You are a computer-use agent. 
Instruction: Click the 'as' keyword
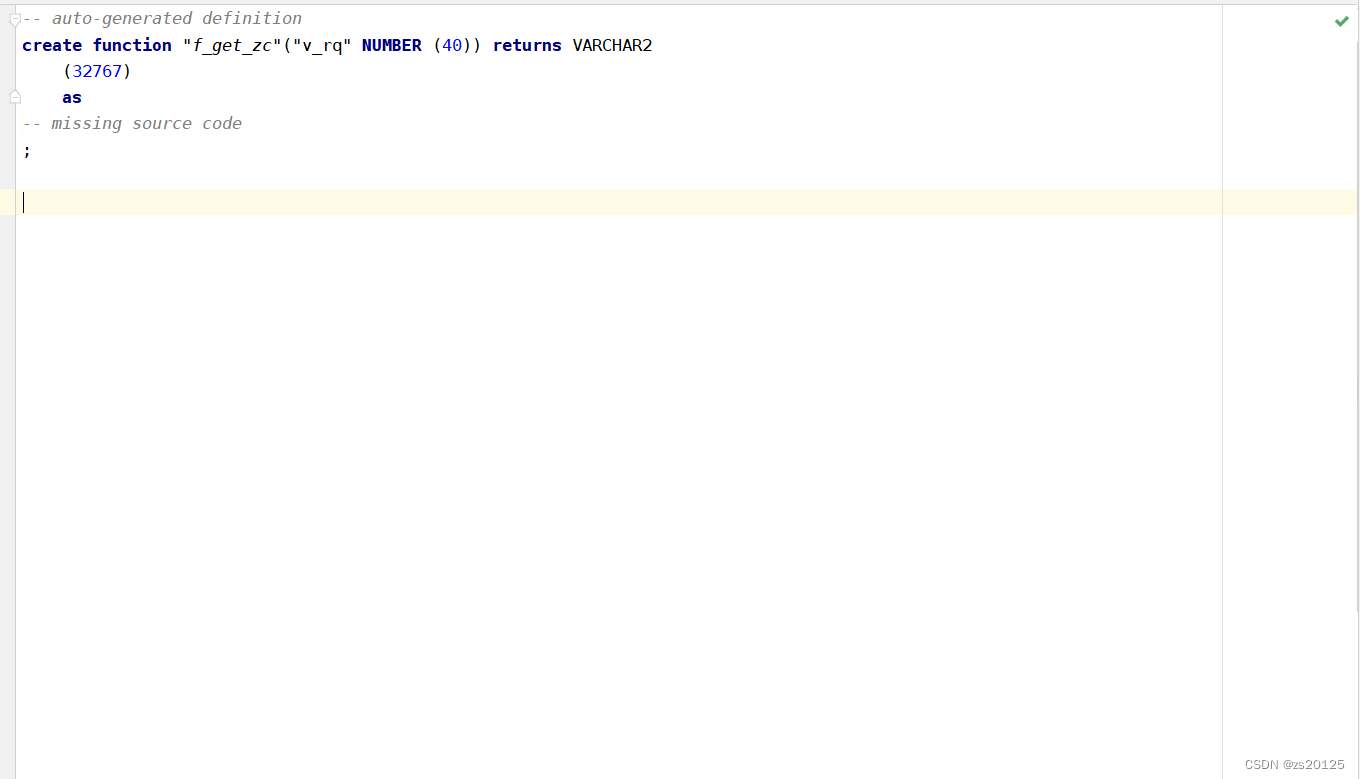pos(71,97)
